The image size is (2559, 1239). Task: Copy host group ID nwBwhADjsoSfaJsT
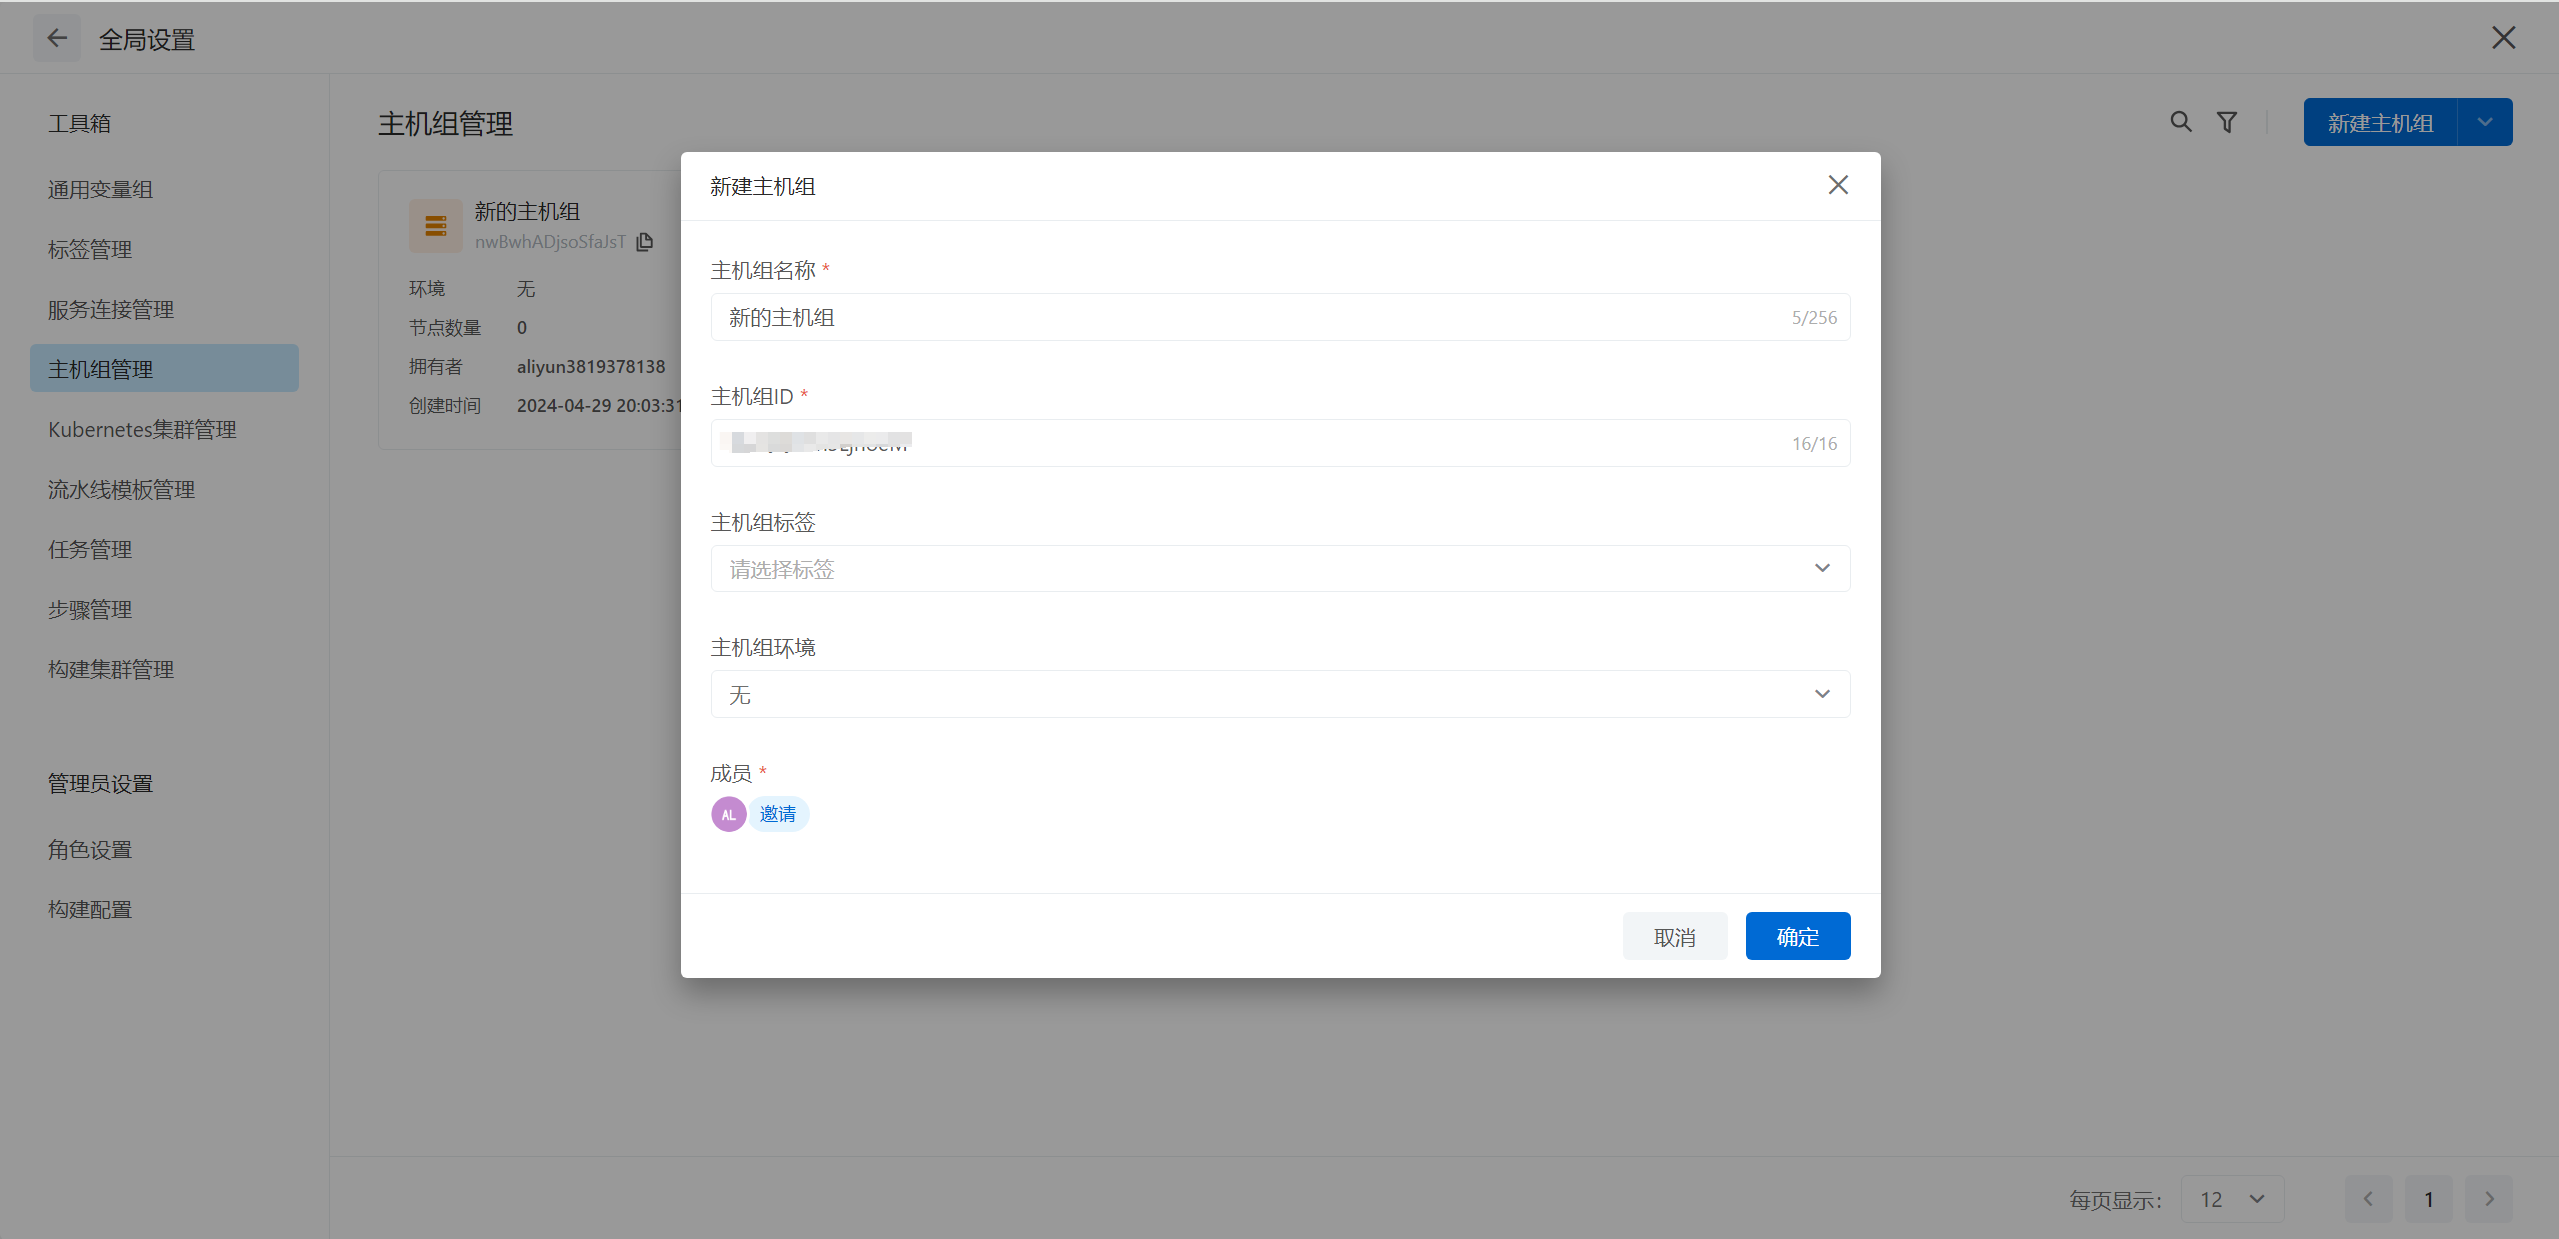645,242
